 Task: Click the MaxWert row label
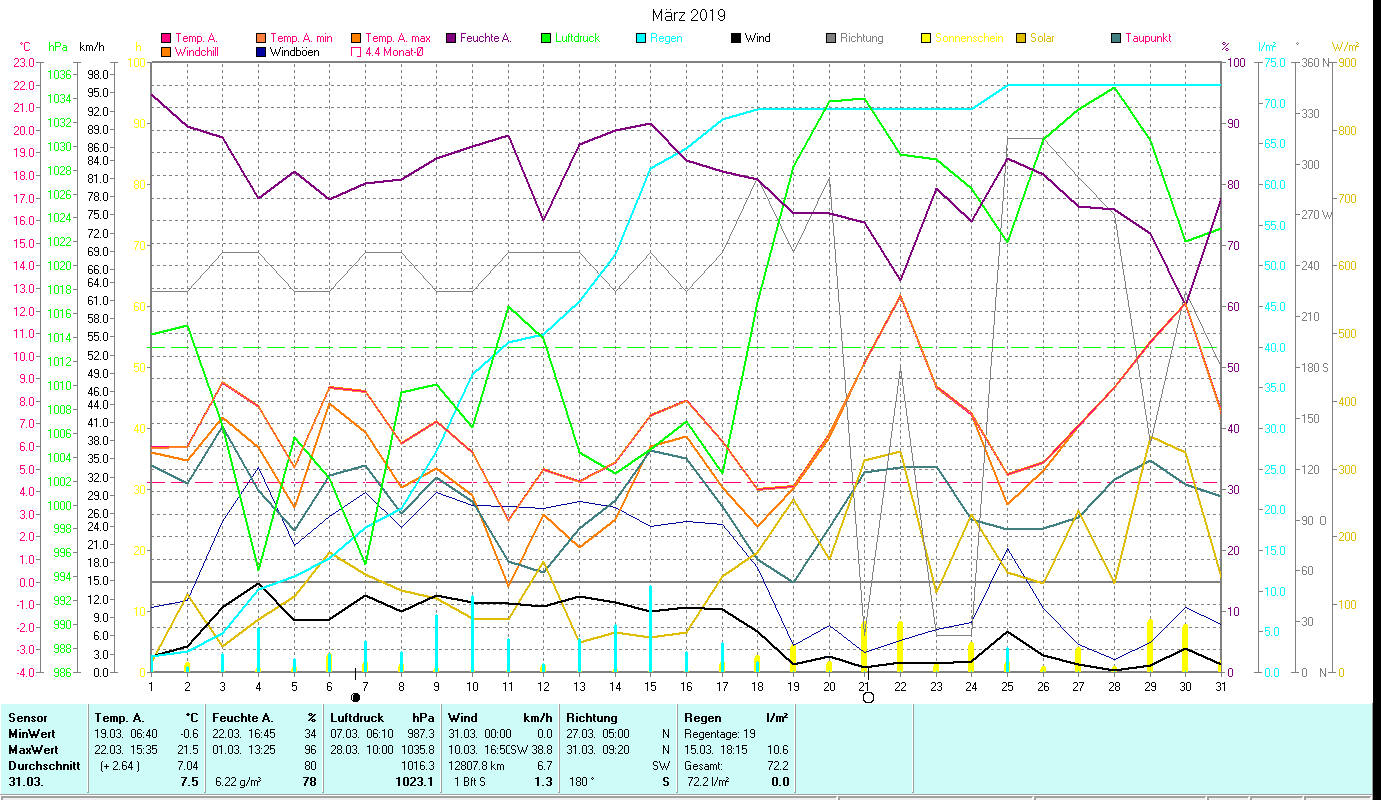click(32, 749)
